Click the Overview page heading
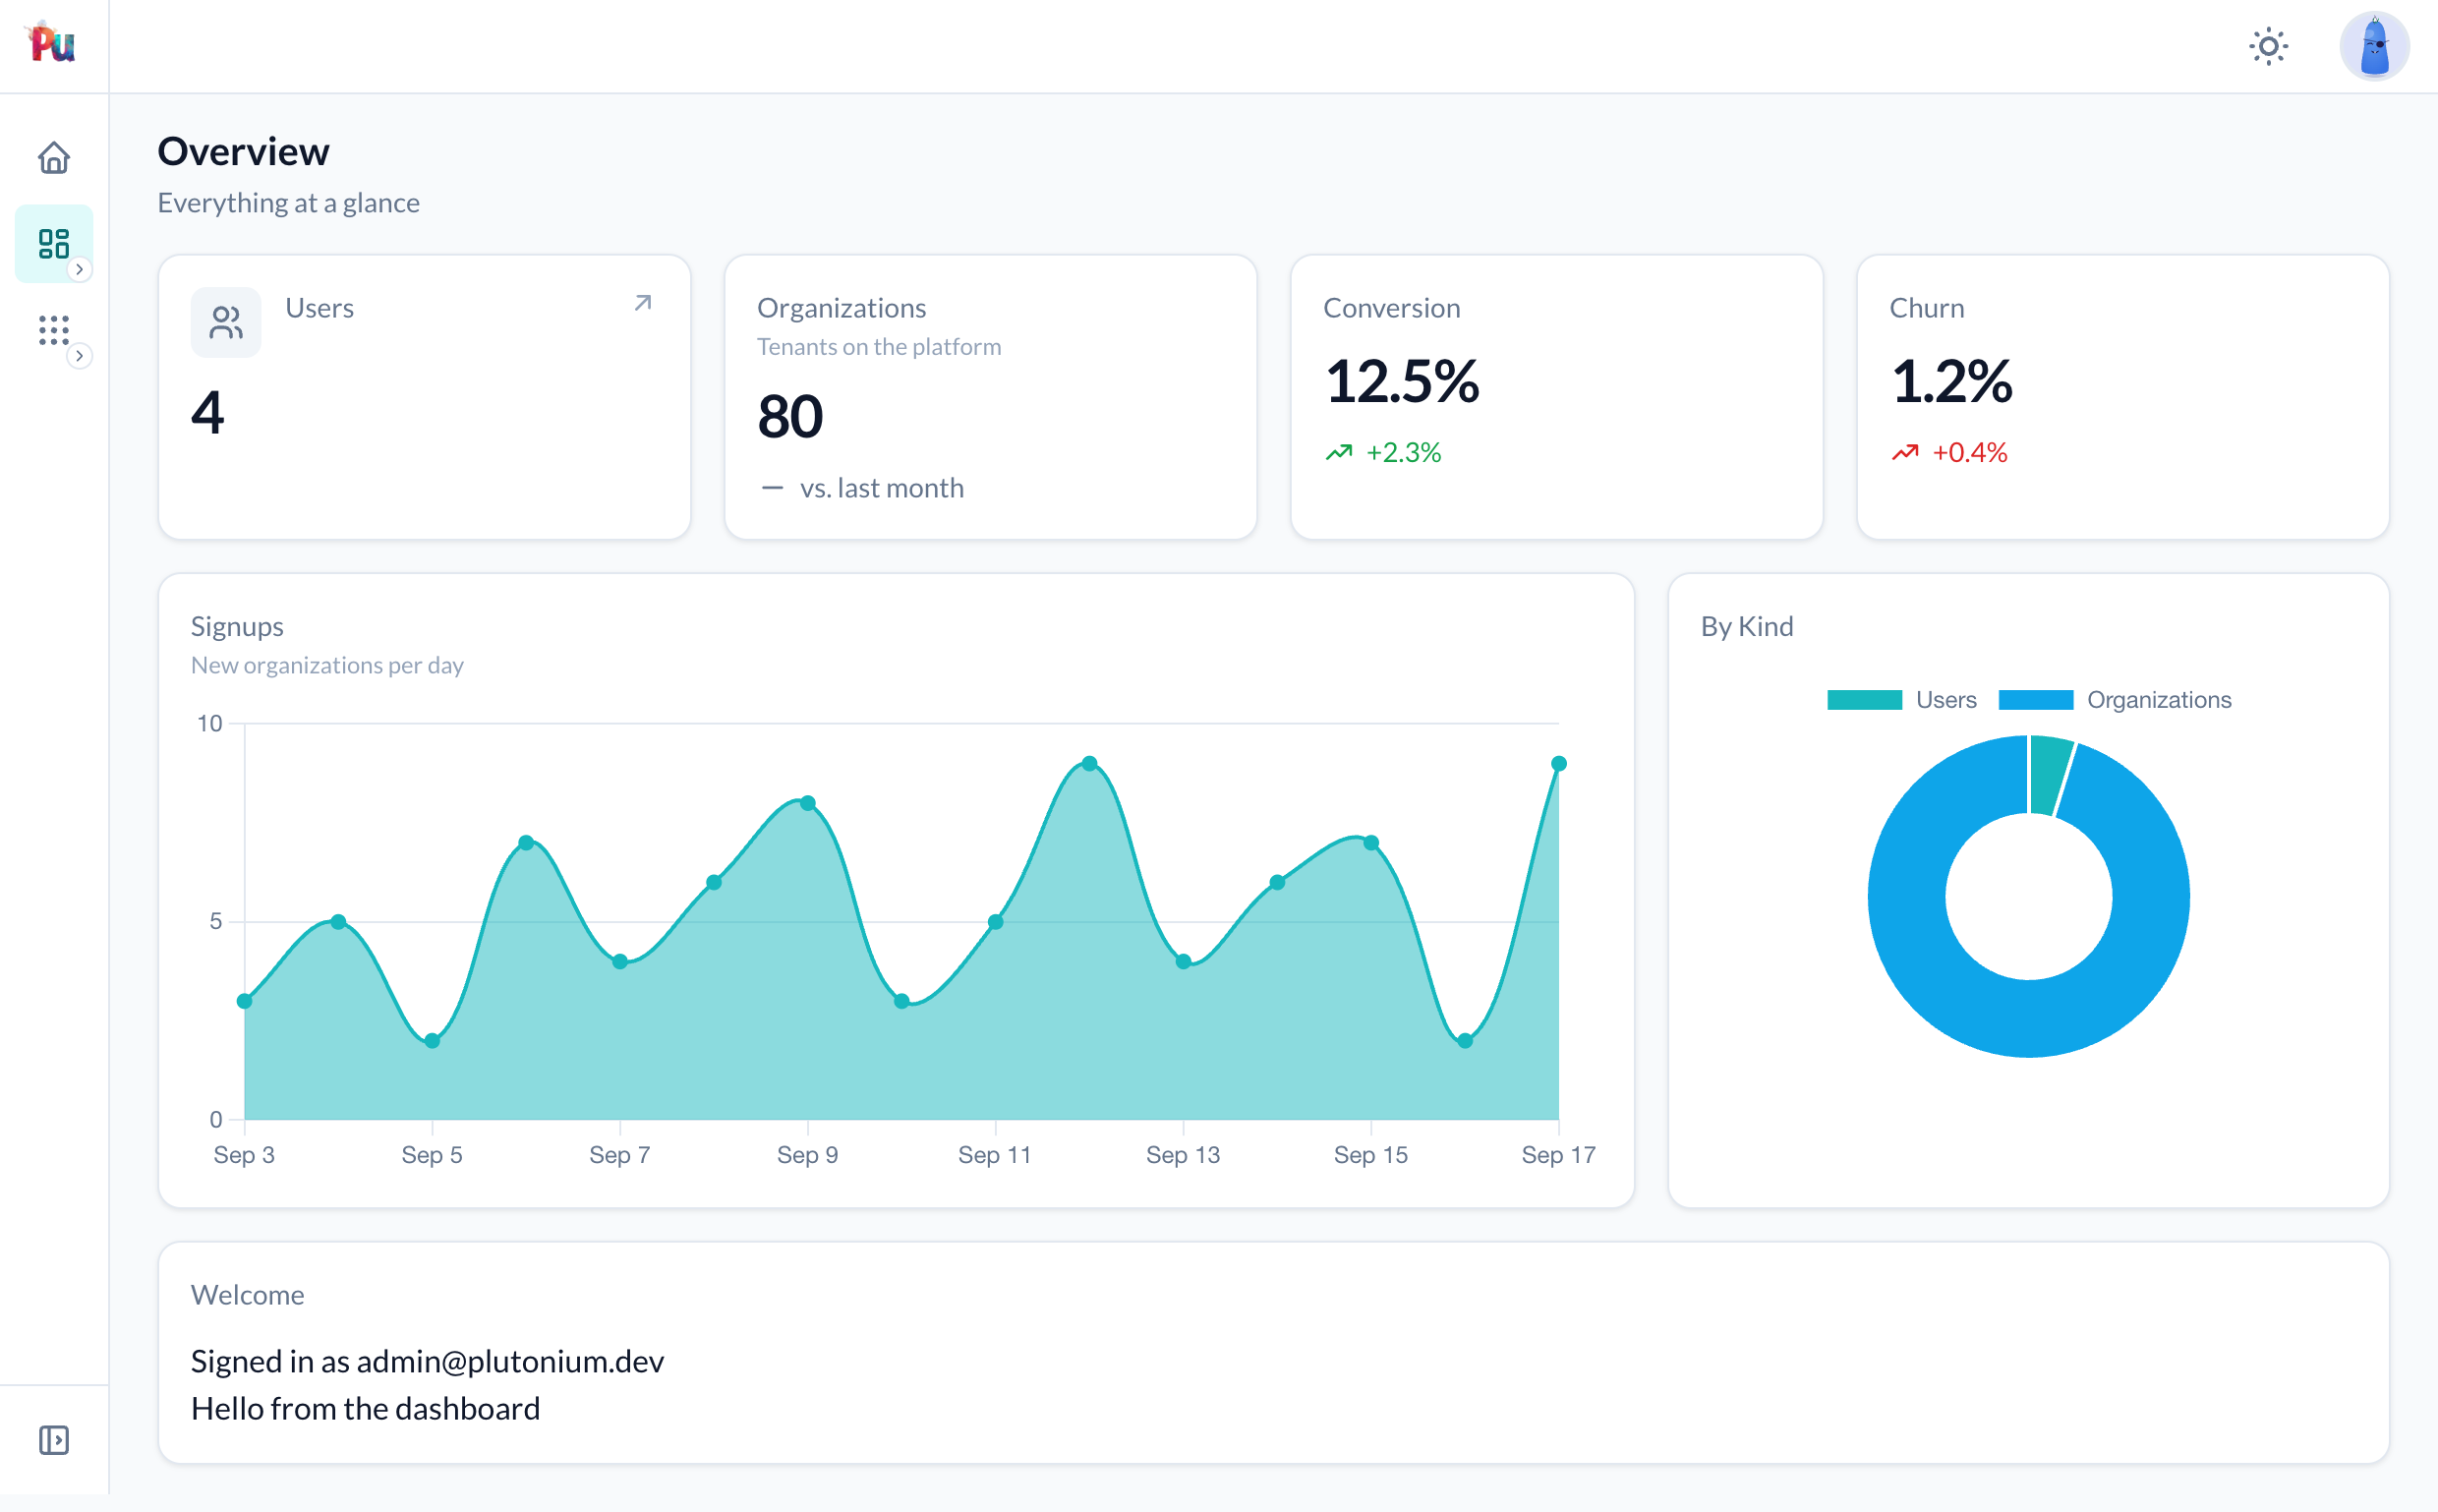This screenshot has height=1512, width=2438. 243,152
